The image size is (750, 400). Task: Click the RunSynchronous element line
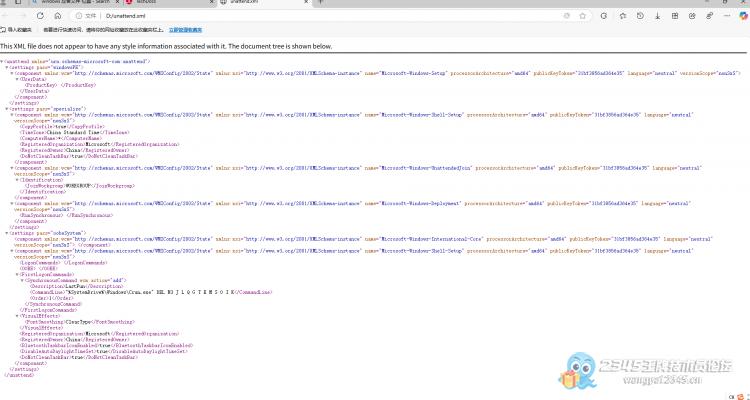coord(66,215)
